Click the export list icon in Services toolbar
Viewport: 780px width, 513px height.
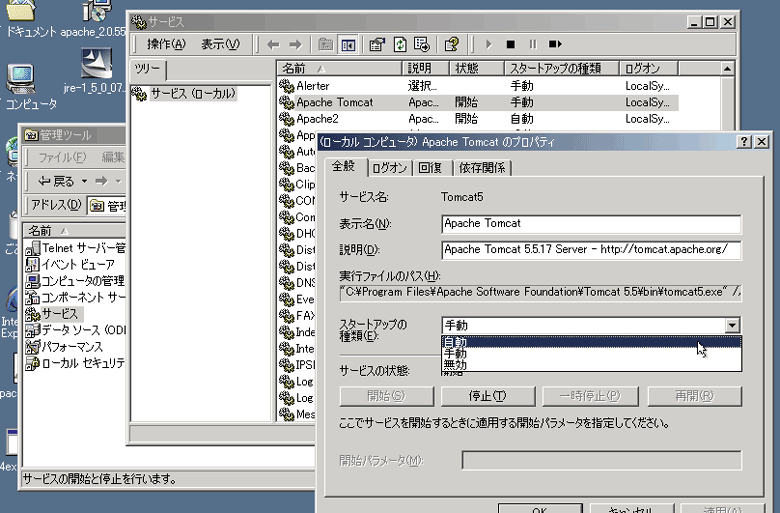coord(422,45)
